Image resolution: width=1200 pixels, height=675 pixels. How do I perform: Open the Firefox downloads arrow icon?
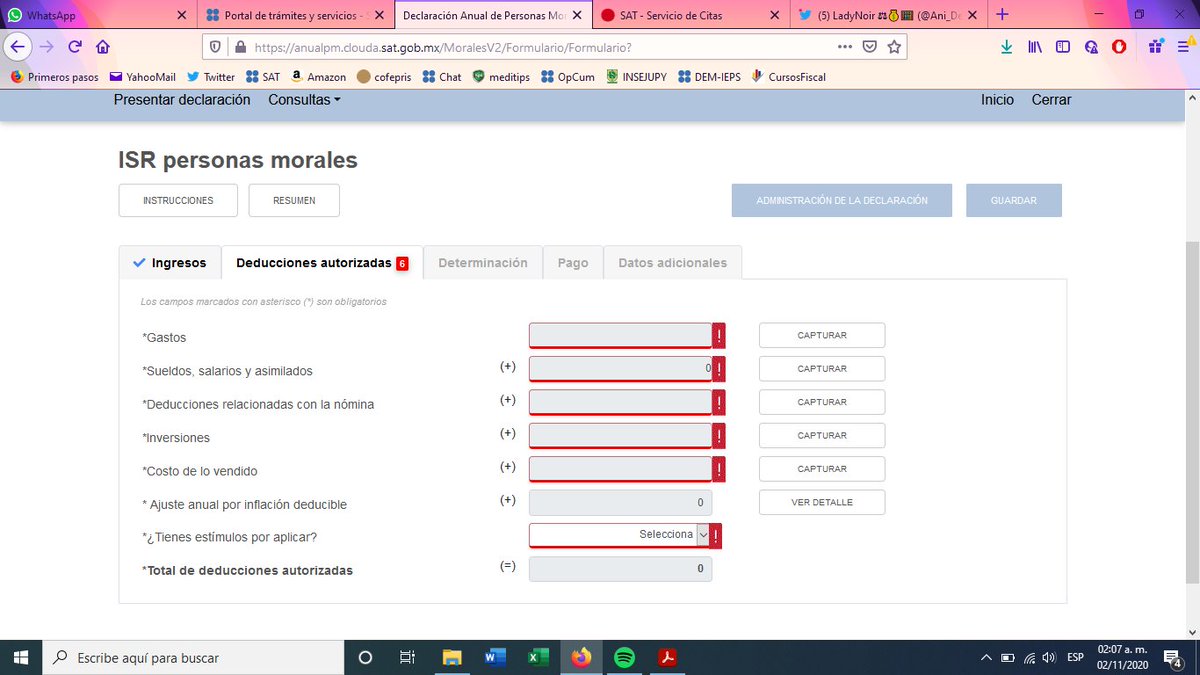(x=1007, y=47)
